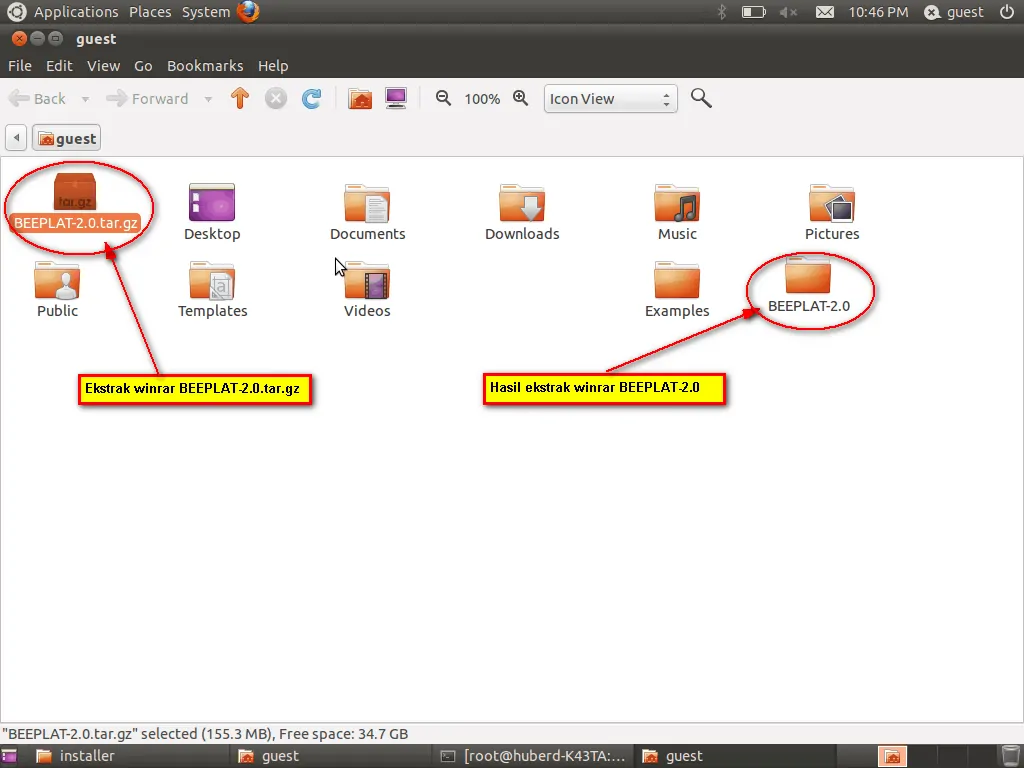Screen dimensions: 1024x768
Task: Open the System menu
Action: [206, 12]
